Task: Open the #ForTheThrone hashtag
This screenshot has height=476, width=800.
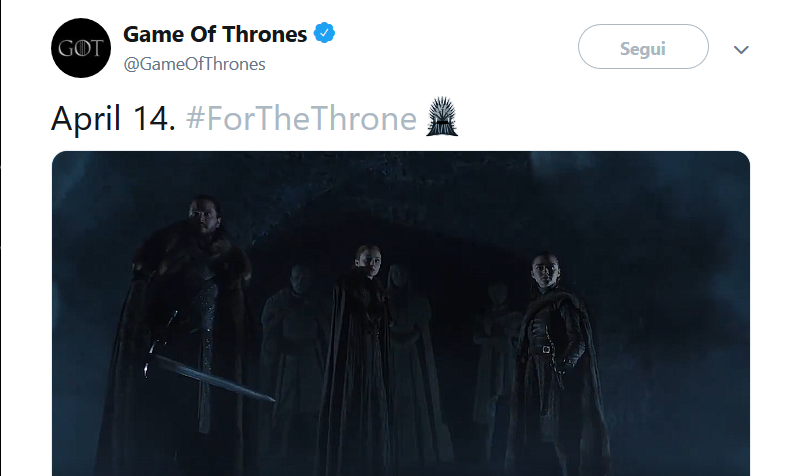Action: 301,119
